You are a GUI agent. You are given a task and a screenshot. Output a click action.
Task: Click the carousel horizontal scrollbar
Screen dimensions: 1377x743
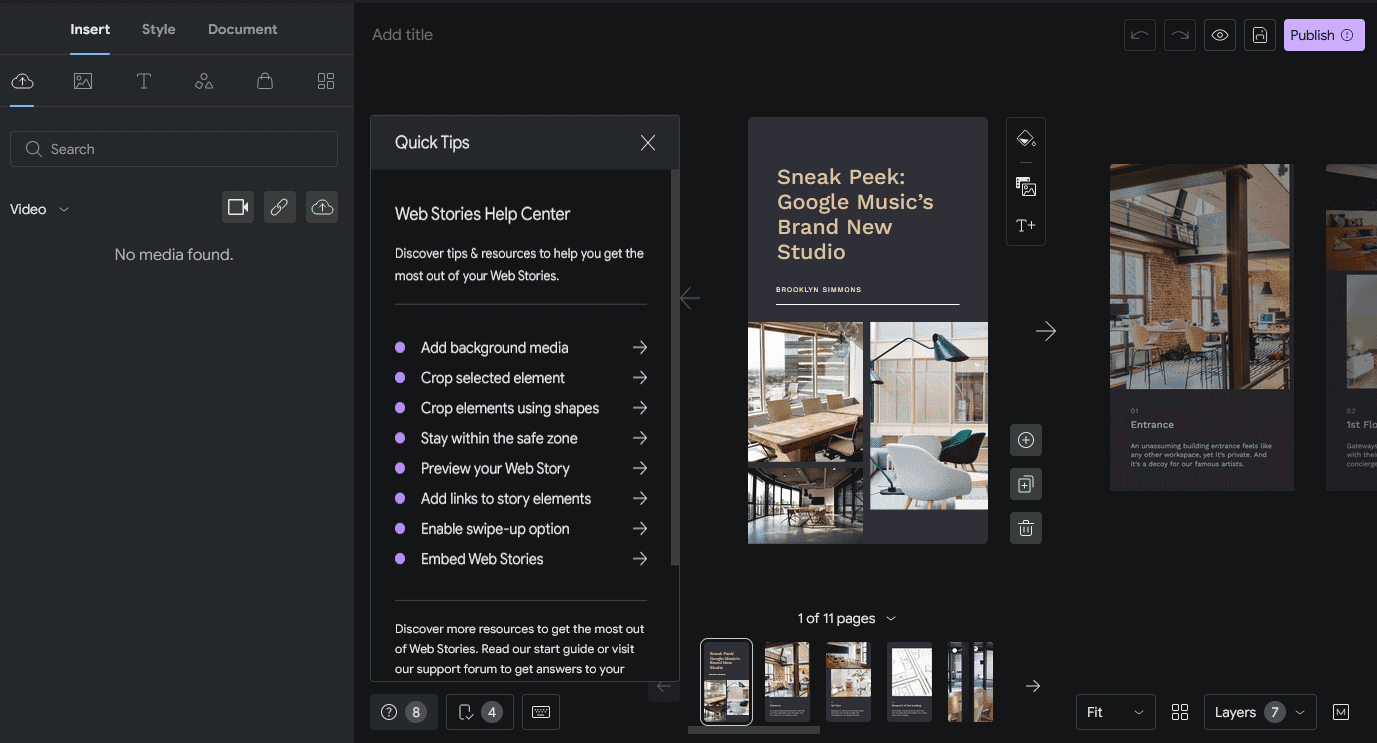pyautogui.click(x=754, y=730)
